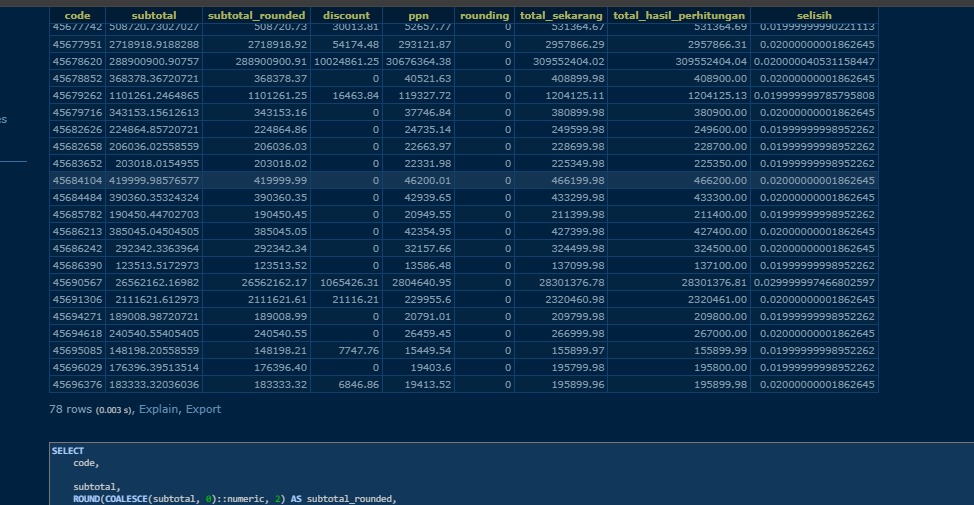Select code cell 45685782

click(x=77, y=214)
